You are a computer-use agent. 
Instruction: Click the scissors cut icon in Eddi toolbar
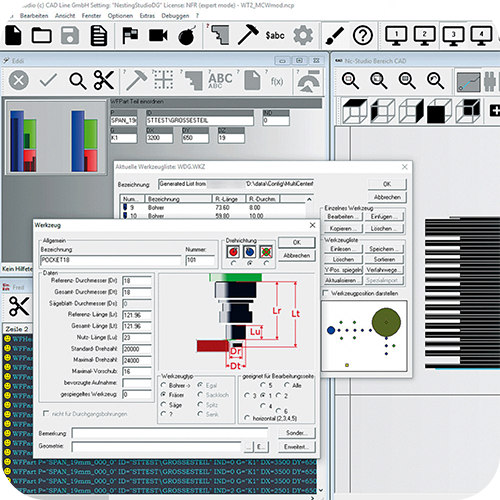[104, 80]
